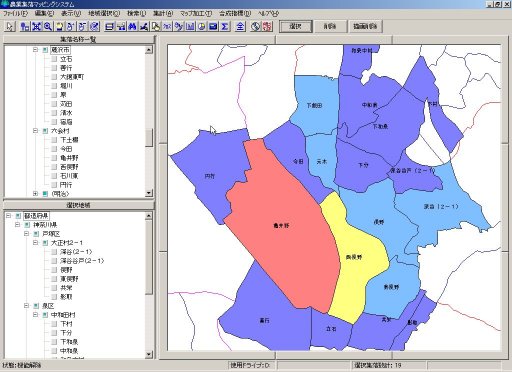Check the 下村 checkbox in lower tree
This screenshot has width=512, height=372.
(x=54, y=324)
